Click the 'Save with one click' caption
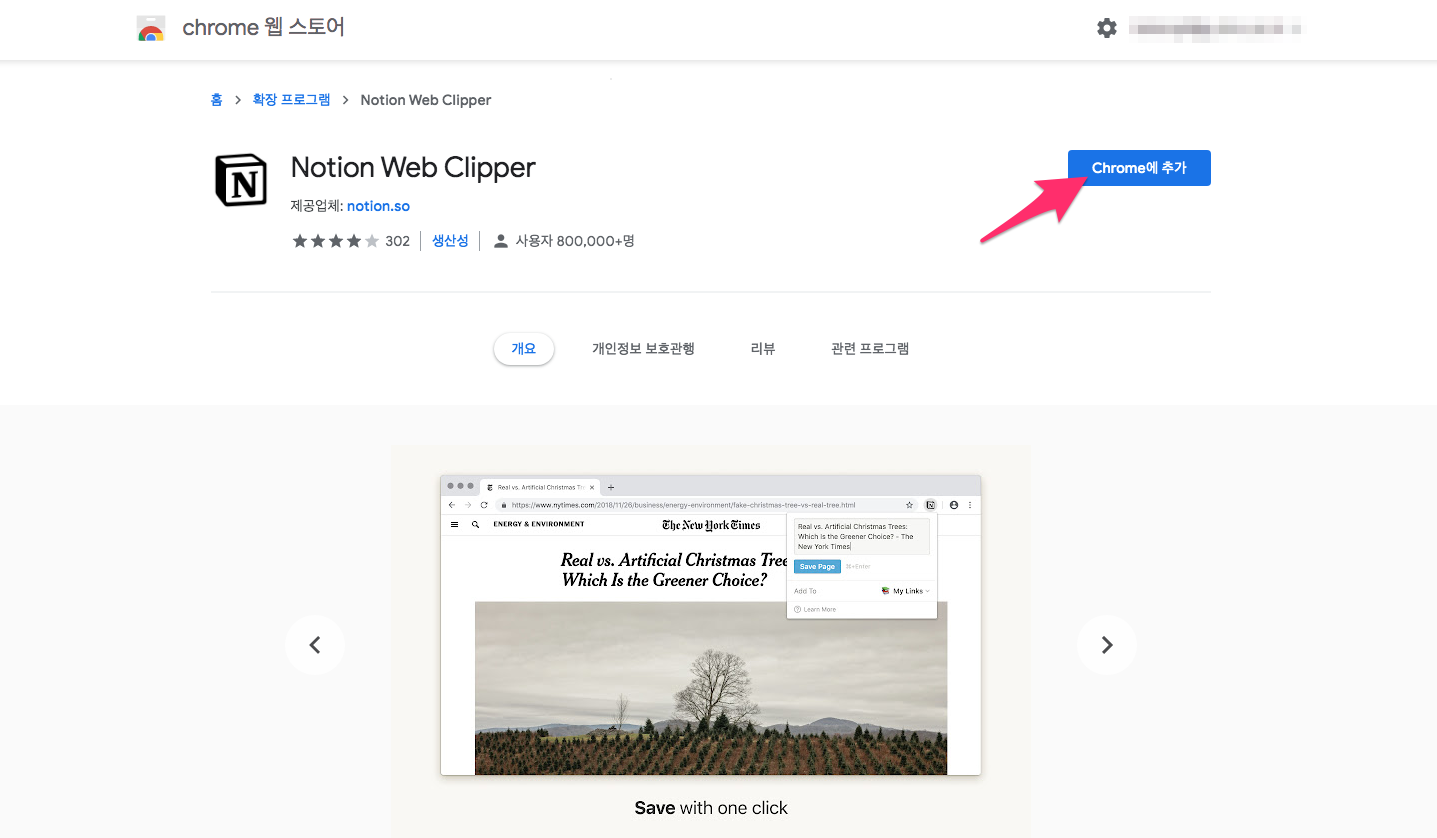This screenshot has width=1437, height=838. coord(711,807)
